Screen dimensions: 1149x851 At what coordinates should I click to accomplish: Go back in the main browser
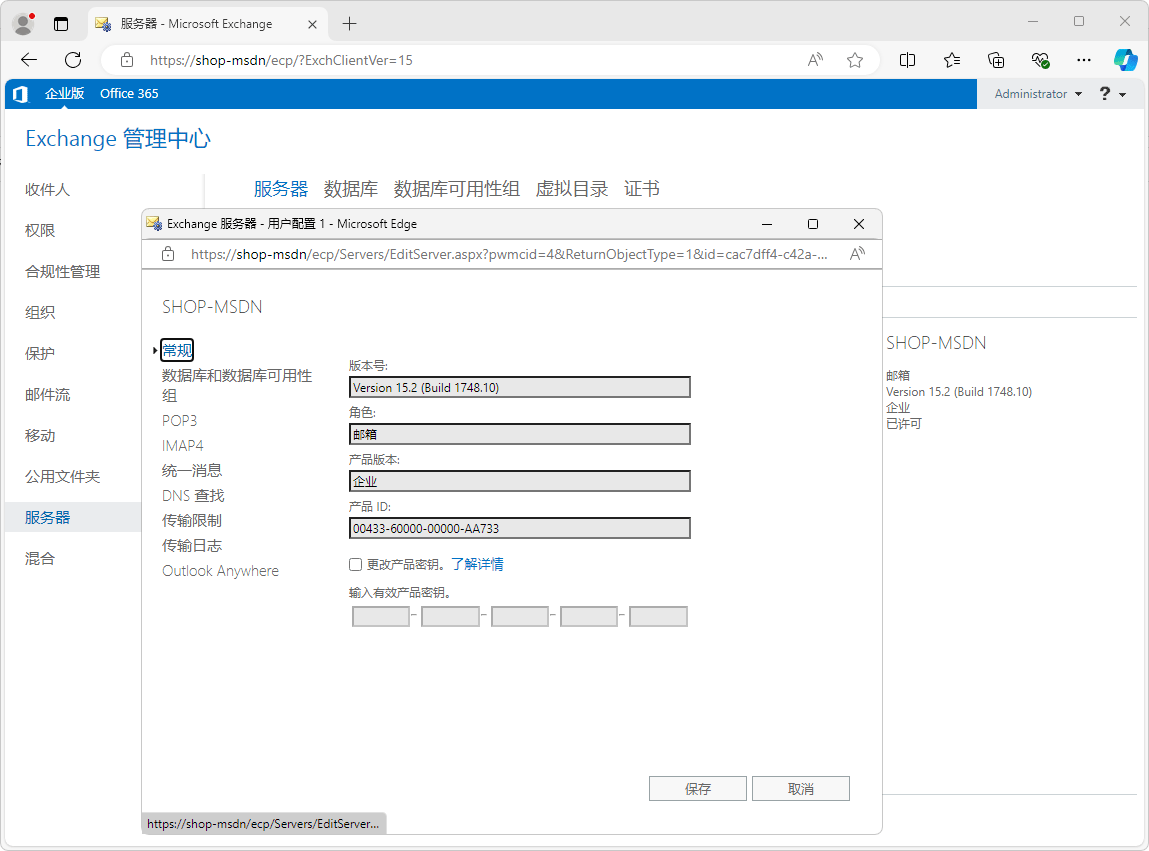(29, 60)
